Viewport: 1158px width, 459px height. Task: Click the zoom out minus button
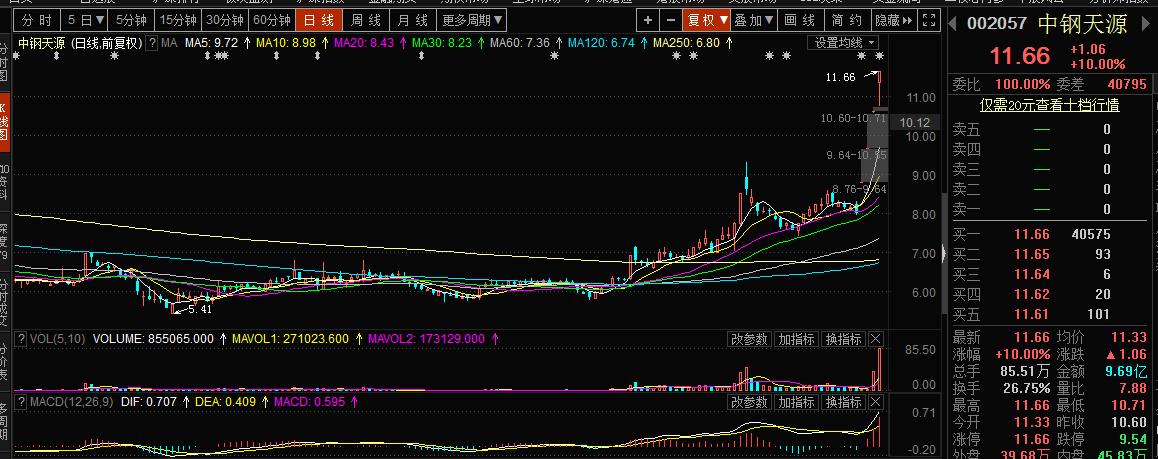point(669,20)
